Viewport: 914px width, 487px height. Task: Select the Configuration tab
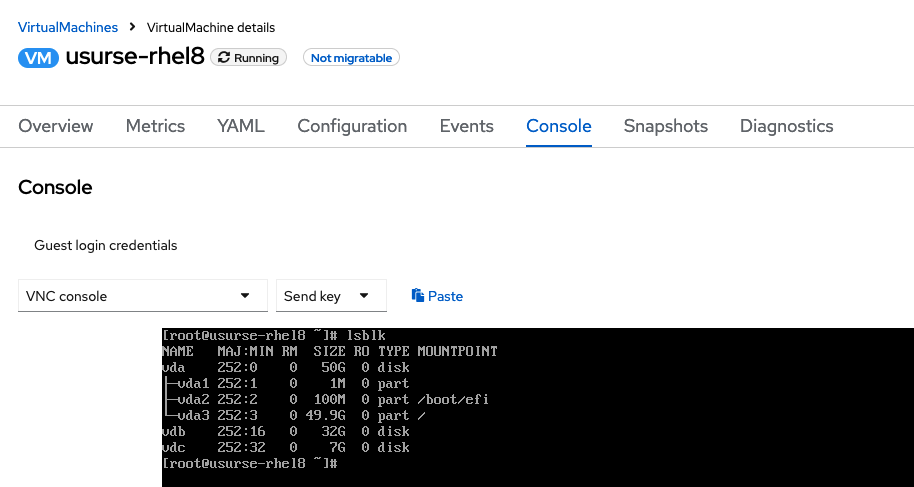[x=352, y=126]
